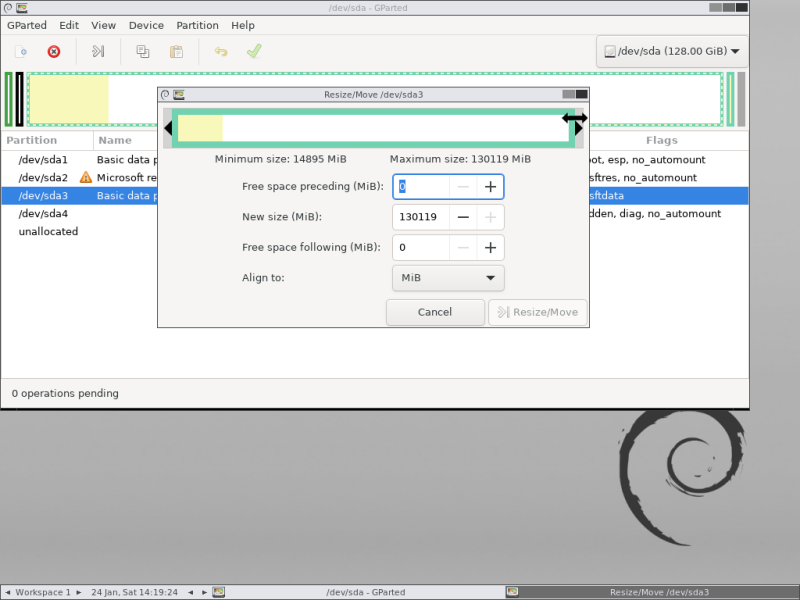Decrease Free space following with minus
The height and width of the screenshot is (600, 800).
(x=463, y=248)
